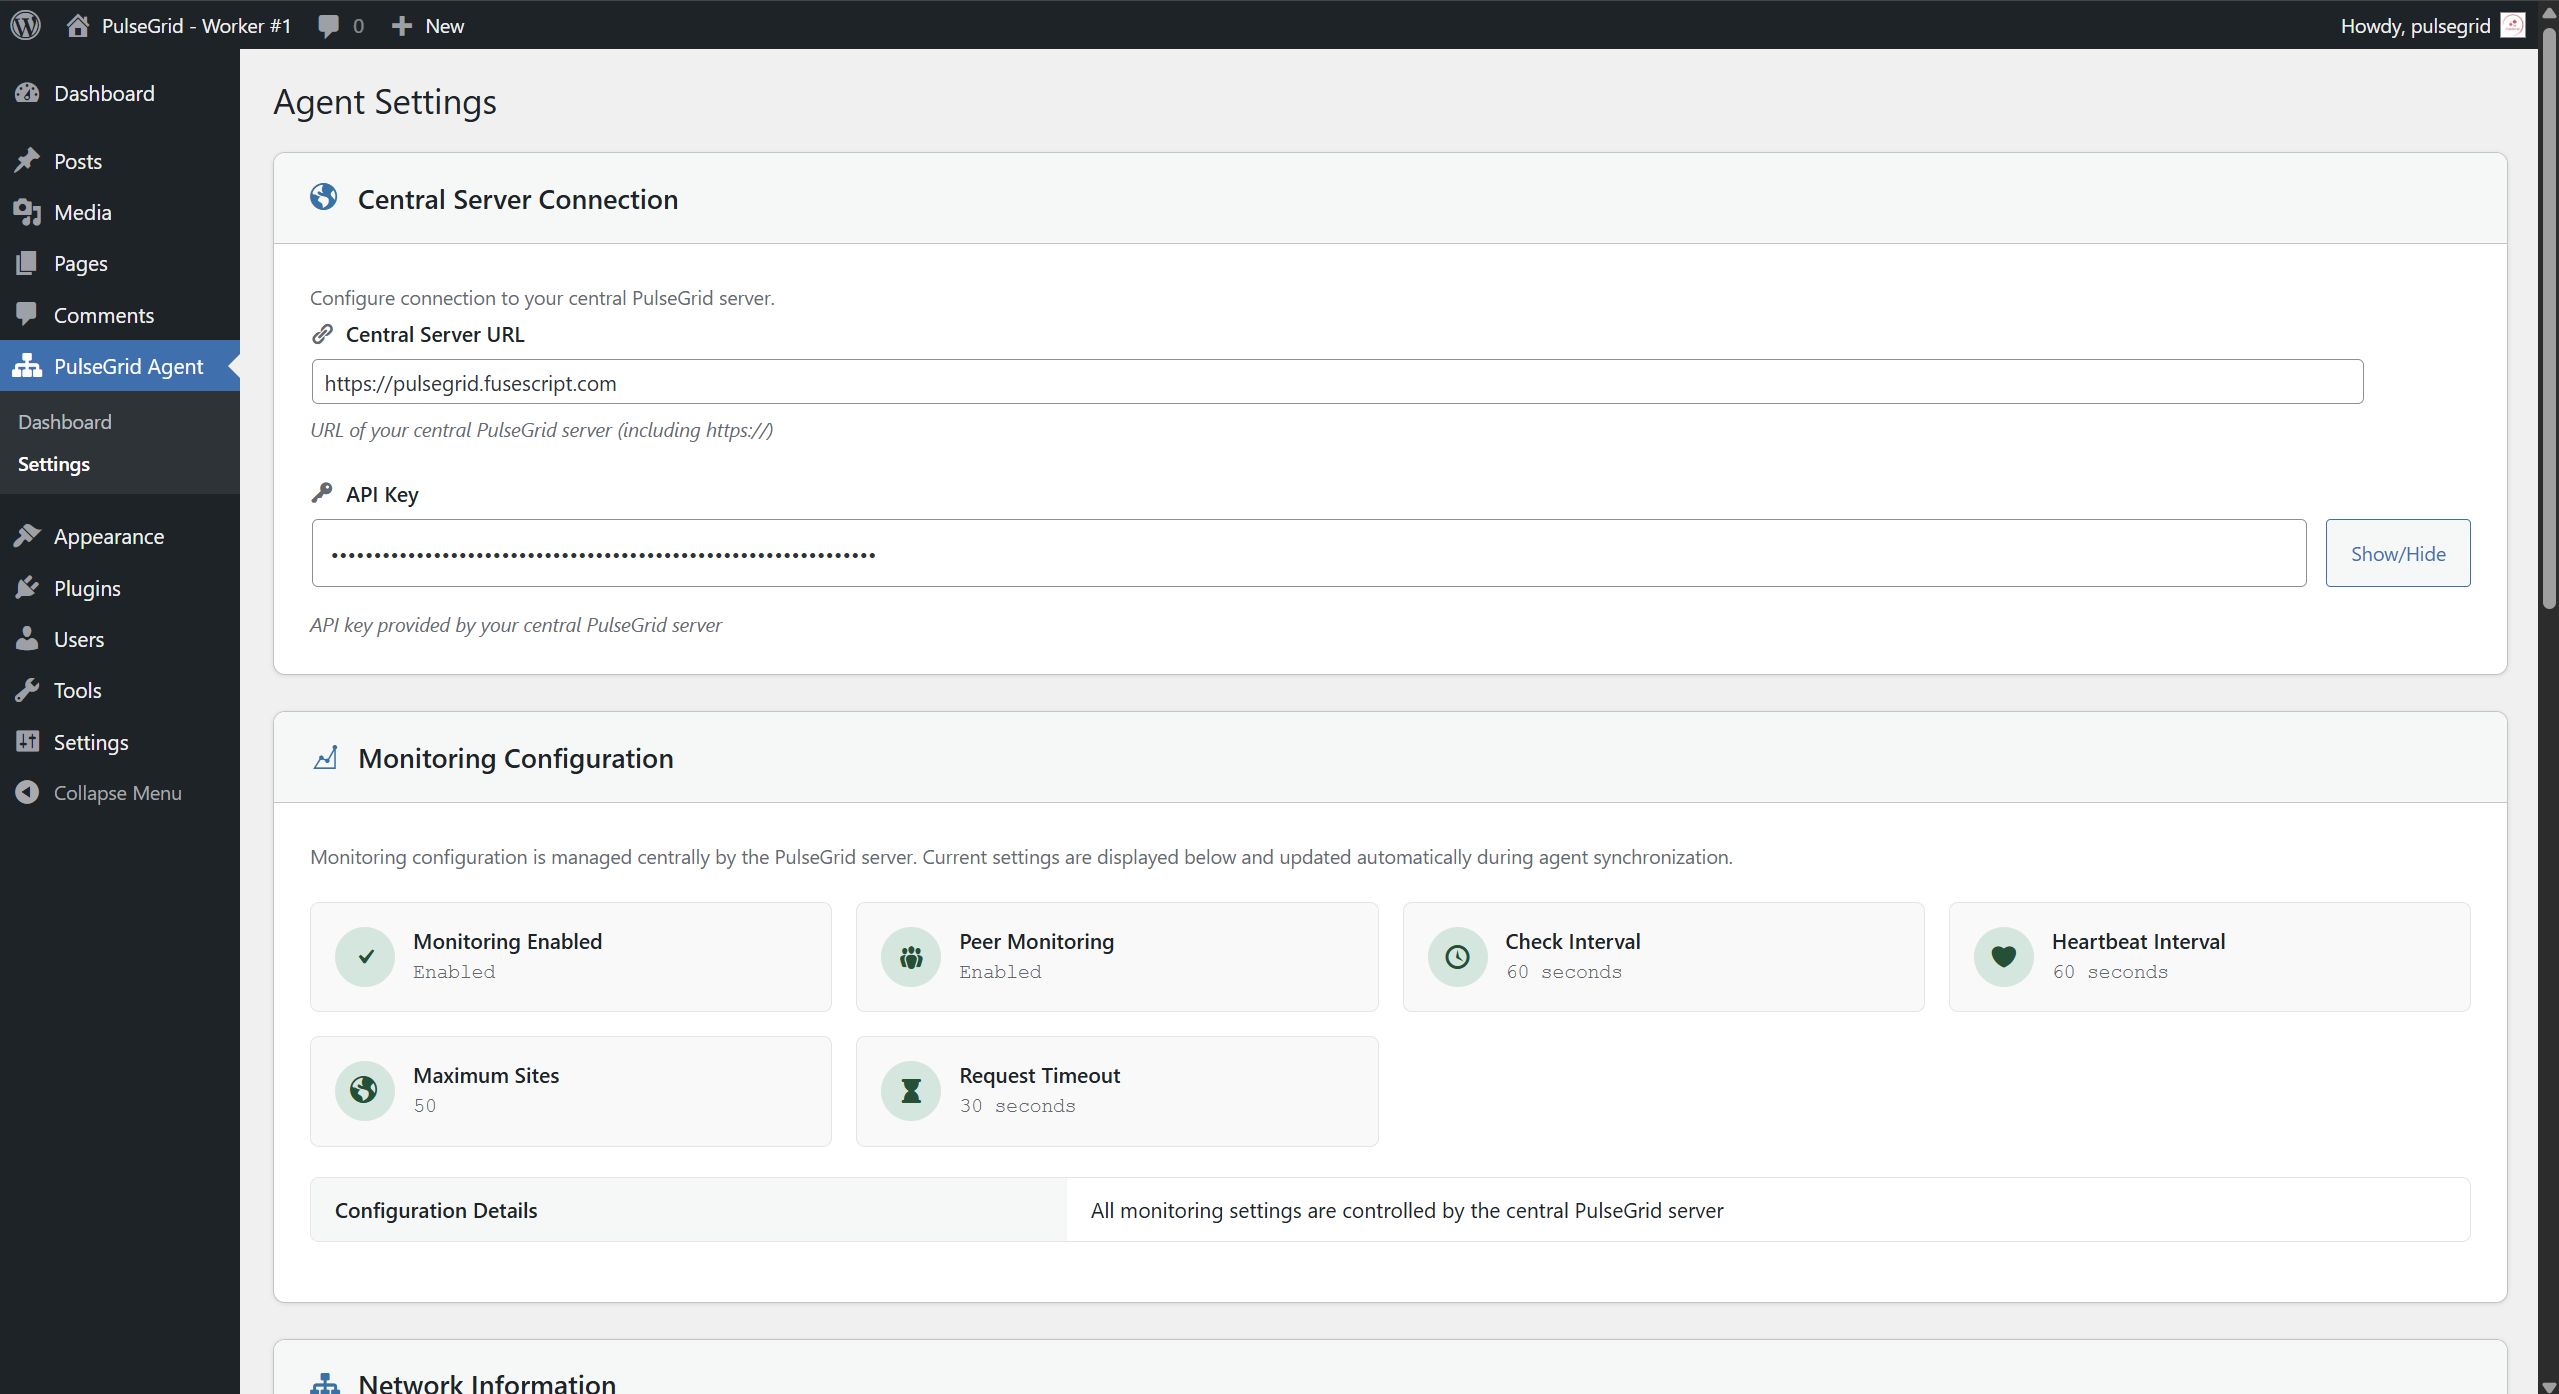Screen dimensions: 2559x1394
Task: Click the comments bubble icon in the admin bar
Action: (328, 26)
